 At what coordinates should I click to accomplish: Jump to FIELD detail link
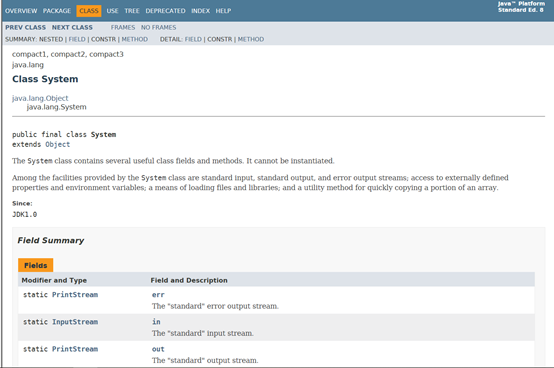pos(193,39)
